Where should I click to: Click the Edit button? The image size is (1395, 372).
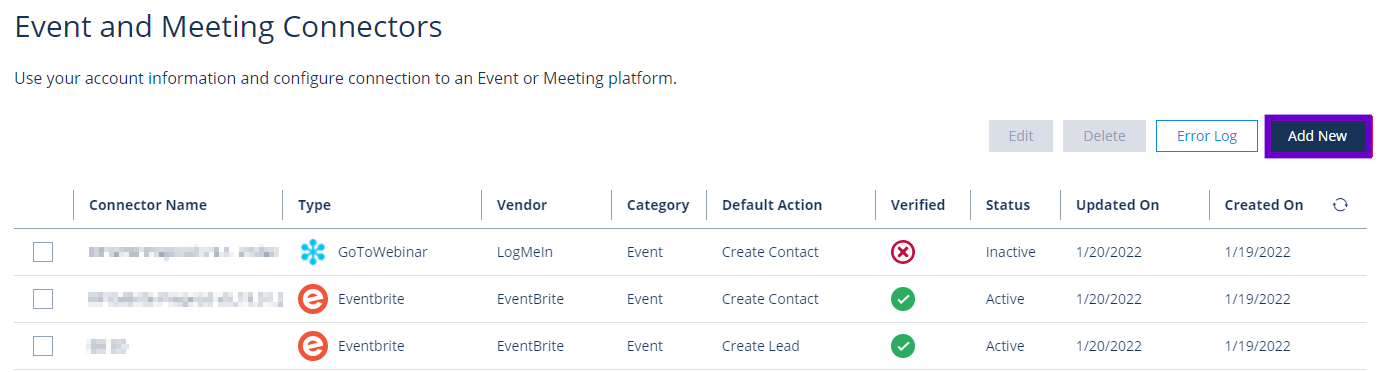tap(1021, 136)
